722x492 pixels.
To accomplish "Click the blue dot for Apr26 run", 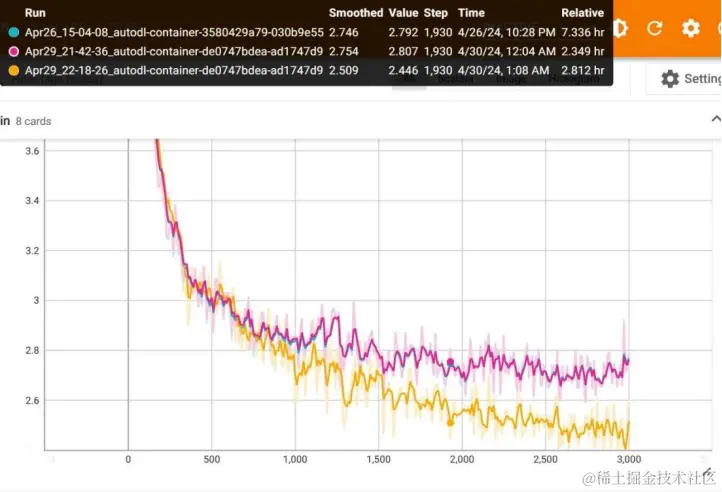I will [14, 32].
